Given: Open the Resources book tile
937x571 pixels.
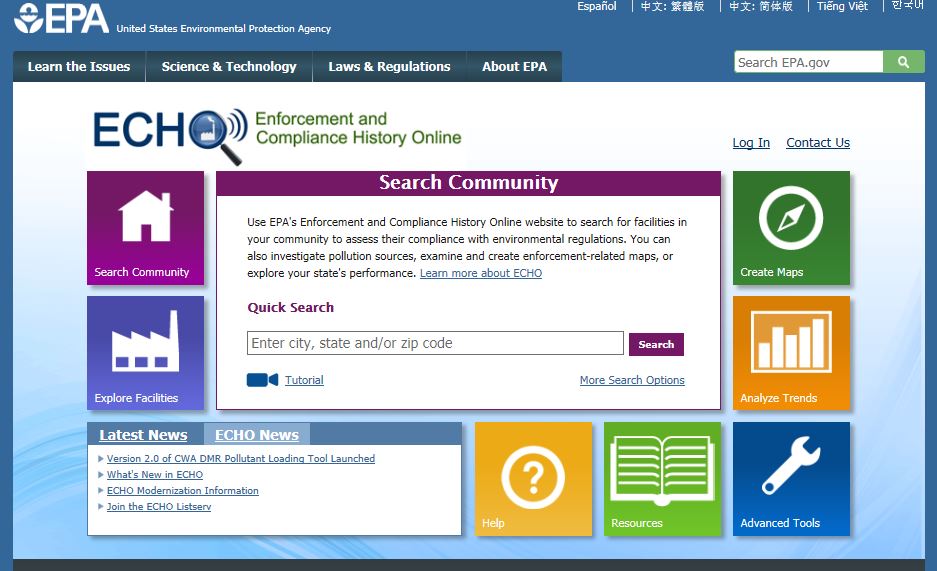Looking at the screenshot, I should [662, 478].
